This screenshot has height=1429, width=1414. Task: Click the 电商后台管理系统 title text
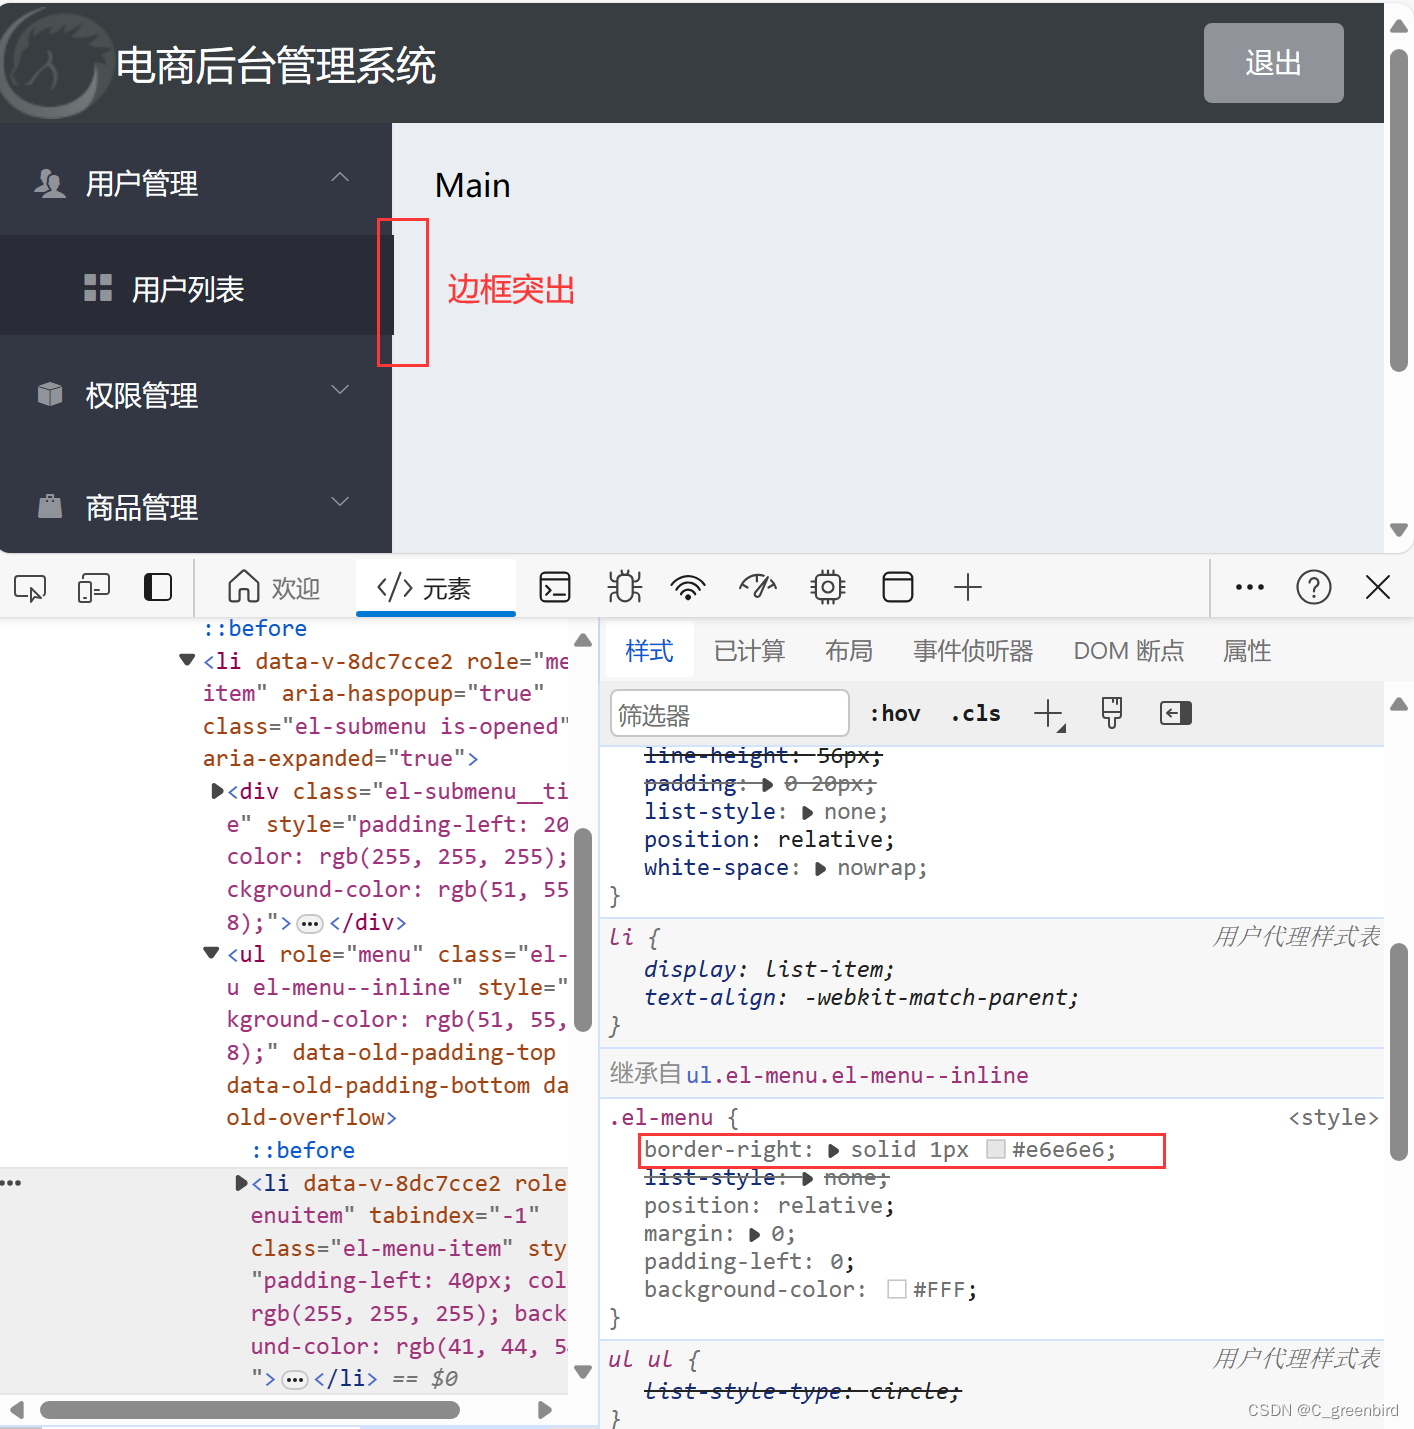point(276,66)
